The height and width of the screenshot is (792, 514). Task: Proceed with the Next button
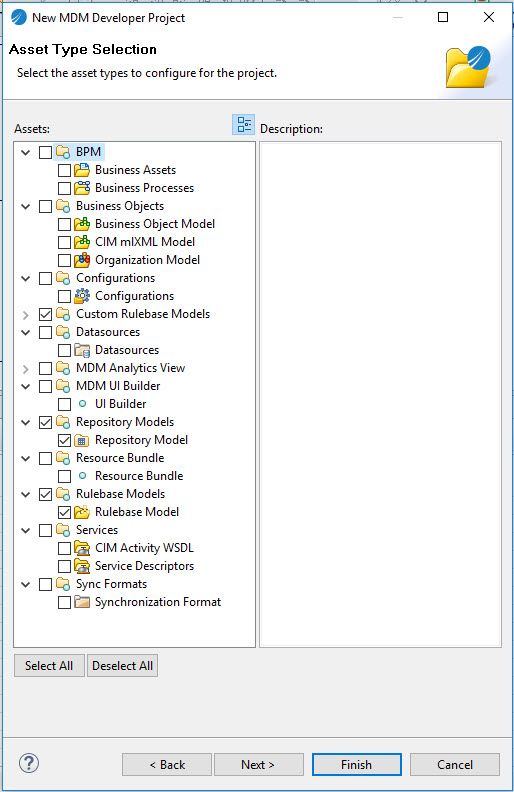point(259,765)
